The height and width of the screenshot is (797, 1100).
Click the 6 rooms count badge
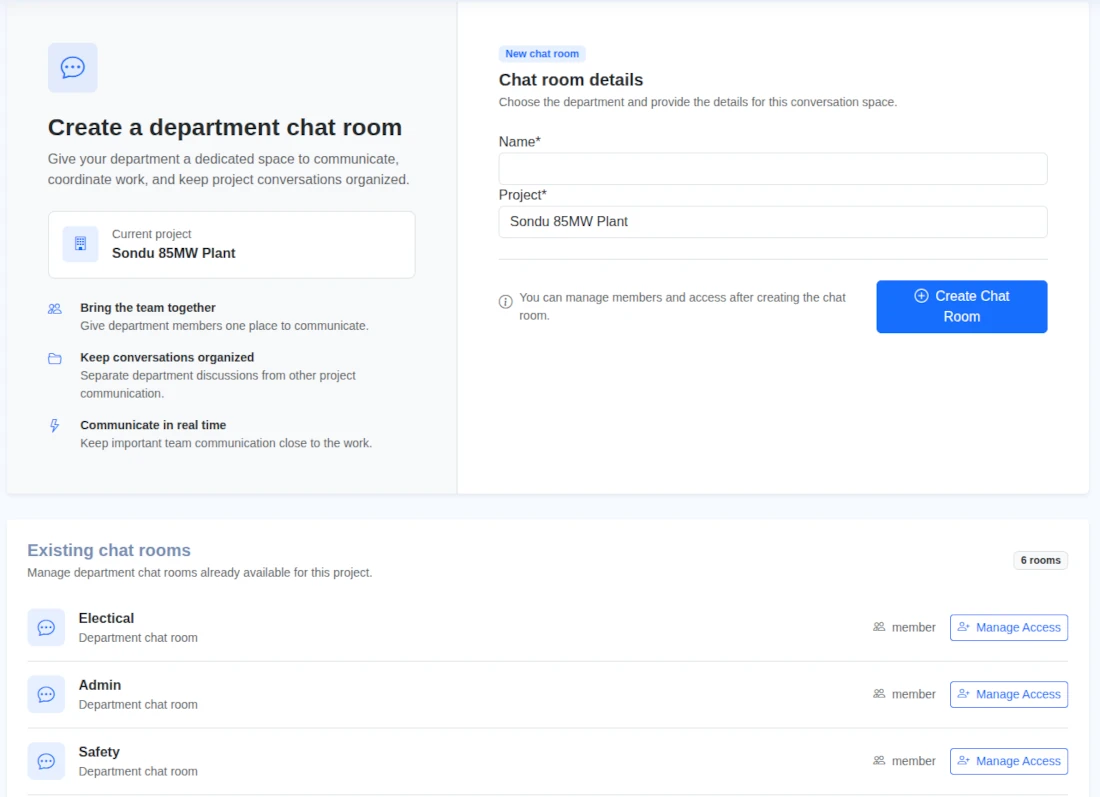point(1040,560)
